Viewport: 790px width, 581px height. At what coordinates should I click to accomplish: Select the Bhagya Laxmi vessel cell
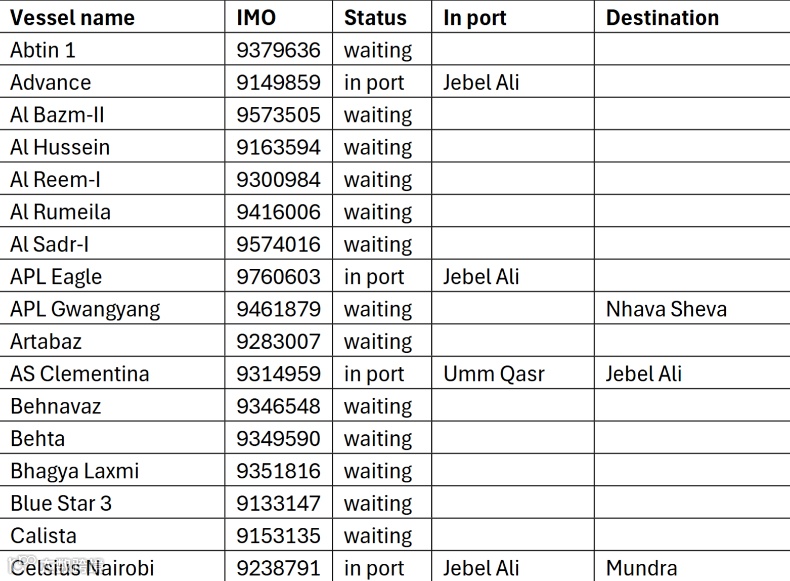pos(74,471)
